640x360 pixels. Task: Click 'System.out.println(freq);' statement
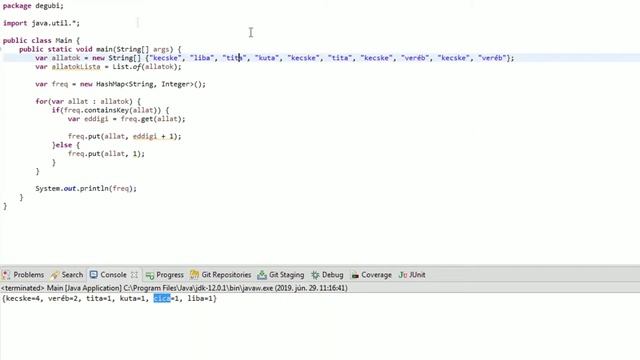(86, 188)
